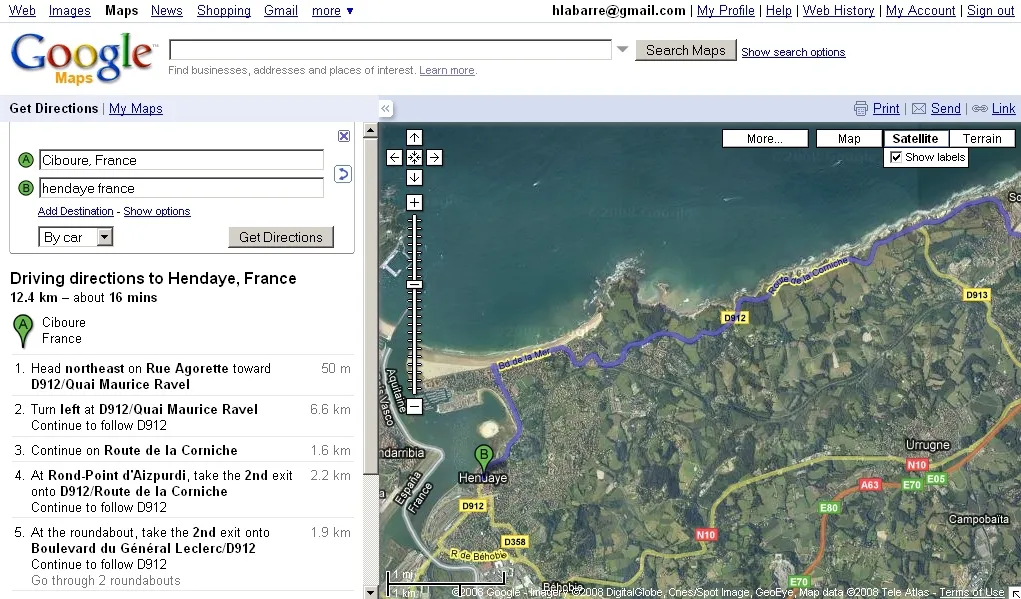This screenshot has height=599, width=1021.
Task: Click the large A pin by Ciboure France
Action: coord(23,331)
